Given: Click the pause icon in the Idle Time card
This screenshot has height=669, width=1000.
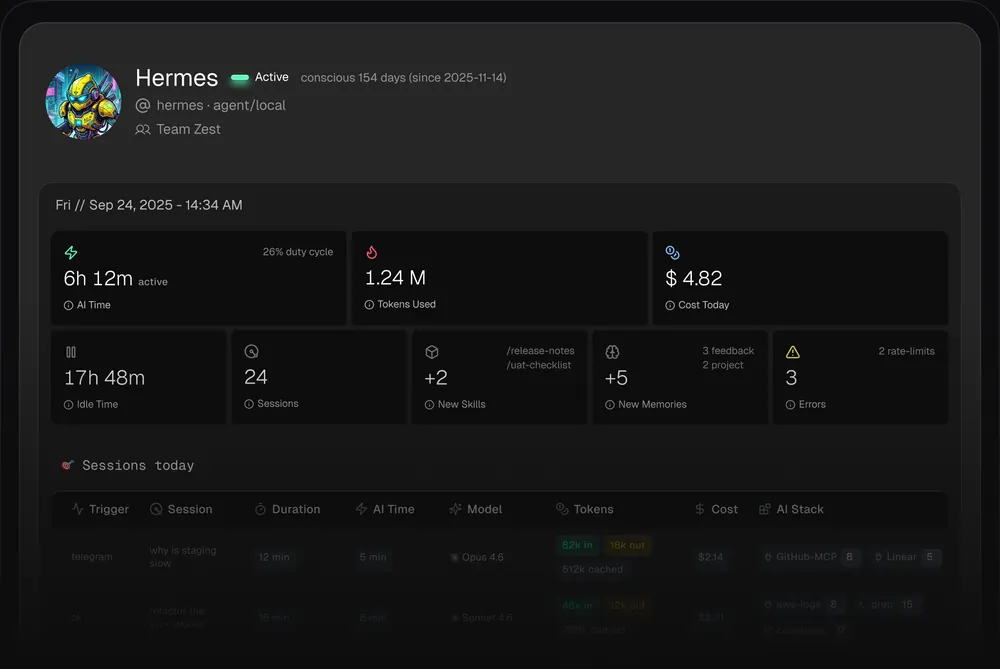Looking at the screenshot, I should 71,352.
